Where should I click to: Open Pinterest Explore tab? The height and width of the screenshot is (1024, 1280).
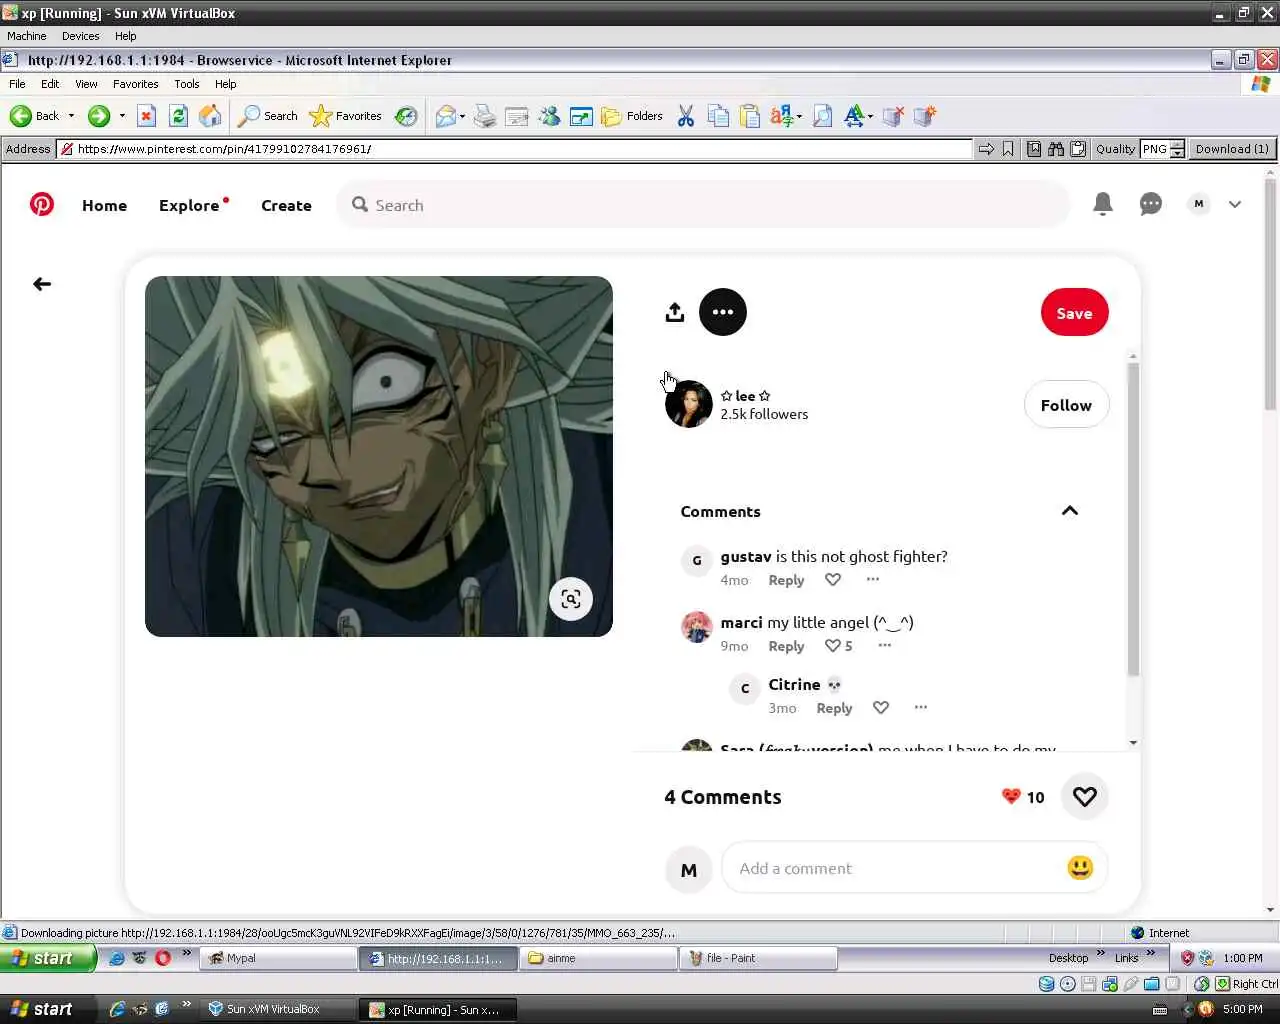[189, 205]
